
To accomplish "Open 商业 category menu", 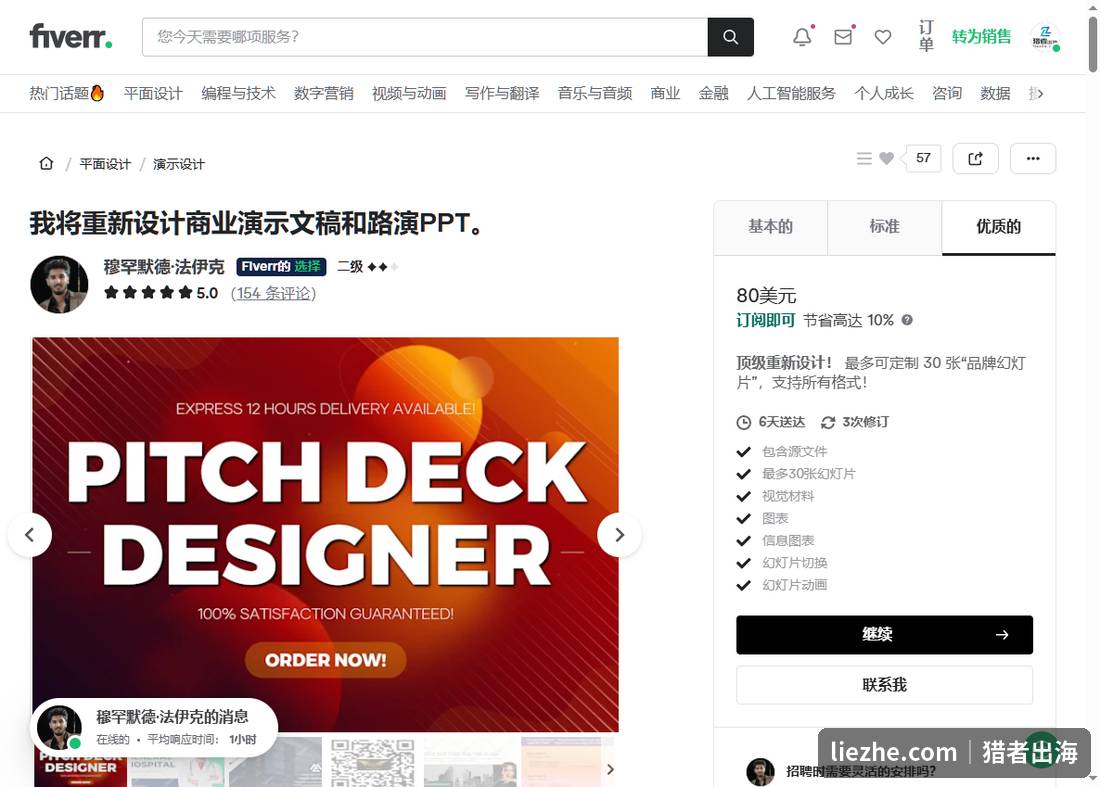I will click(665, 93).
